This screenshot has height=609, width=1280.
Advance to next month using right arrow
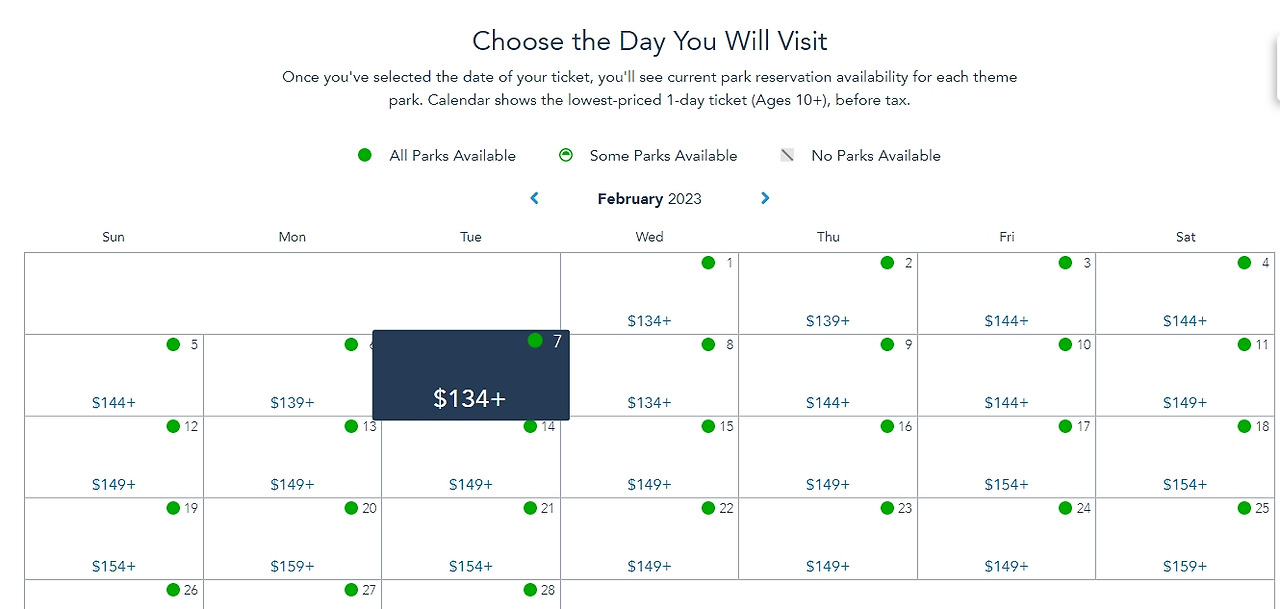point(765,198)
